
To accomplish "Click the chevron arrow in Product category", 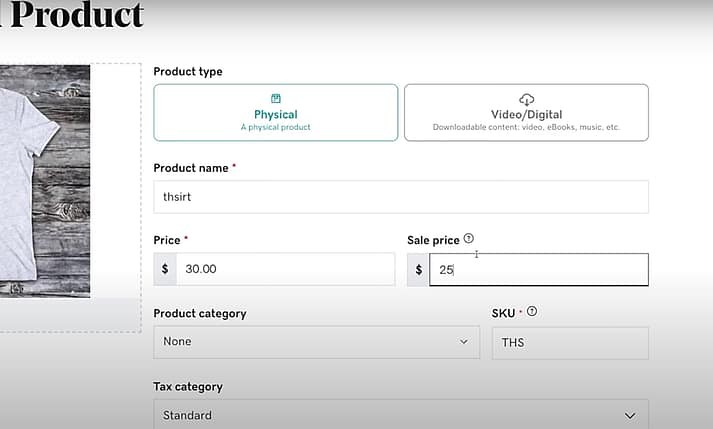I will [463, 342].
